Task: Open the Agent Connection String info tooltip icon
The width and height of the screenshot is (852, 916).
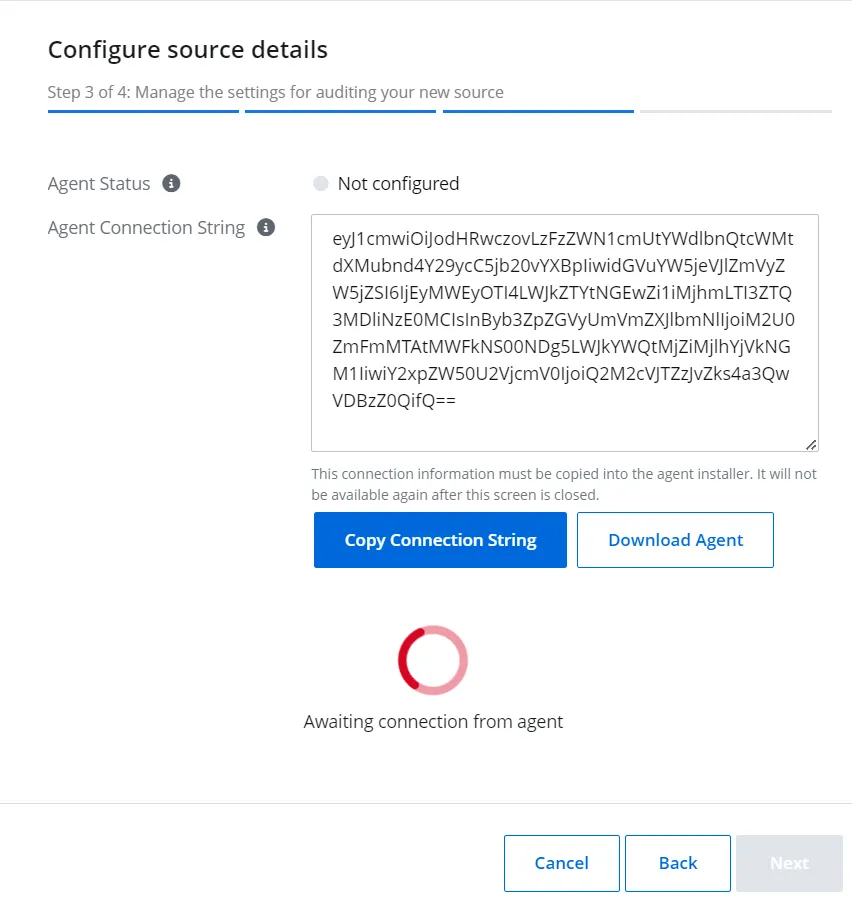Action: (x=266, y=227)
